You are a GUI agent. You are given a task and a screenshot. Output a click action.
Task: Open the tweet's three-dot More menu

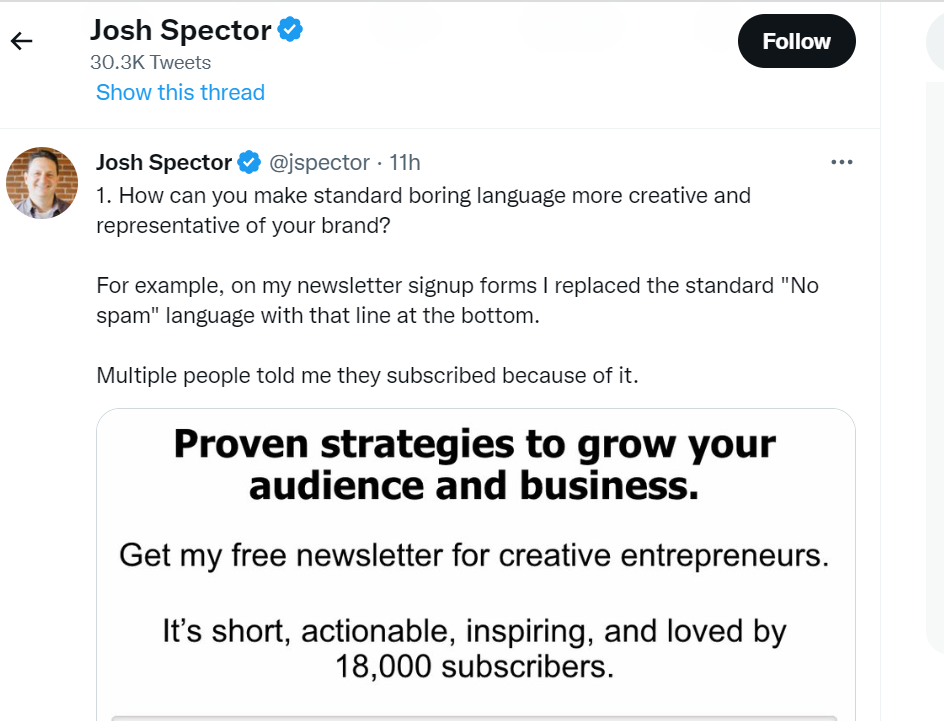coord(842,162)
